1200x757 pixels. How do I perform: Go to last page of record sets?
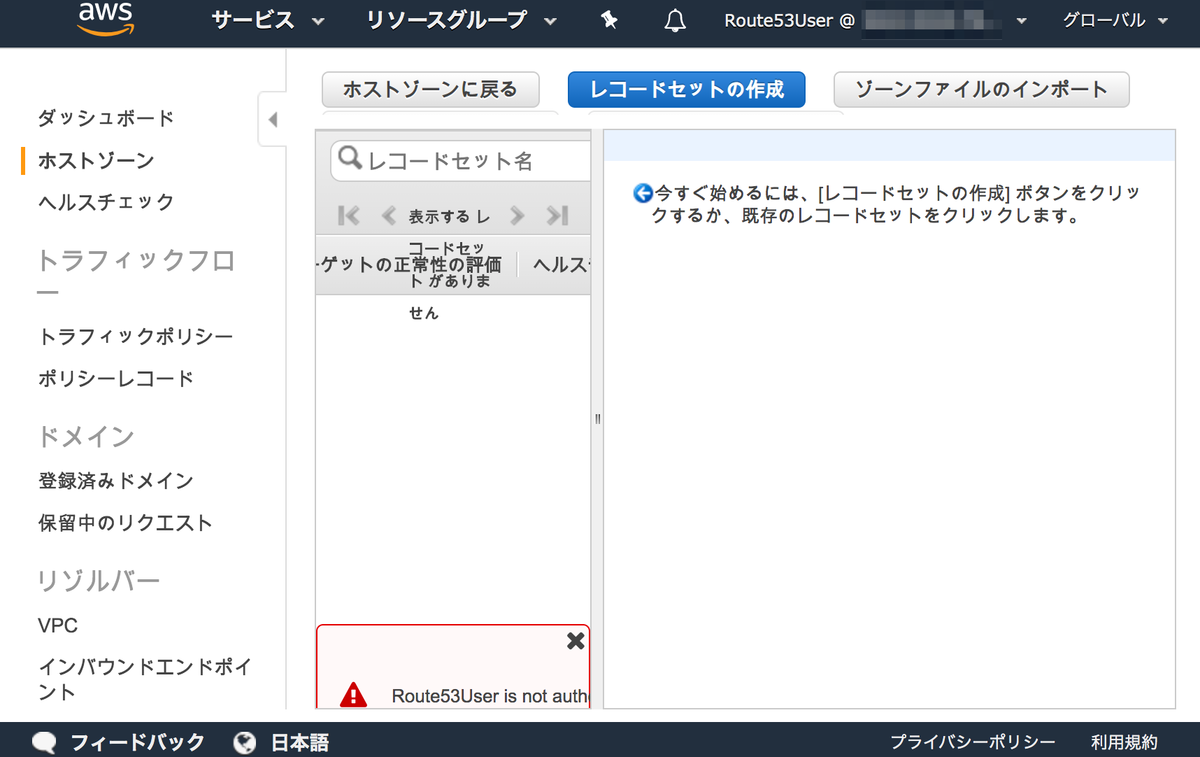557,215
